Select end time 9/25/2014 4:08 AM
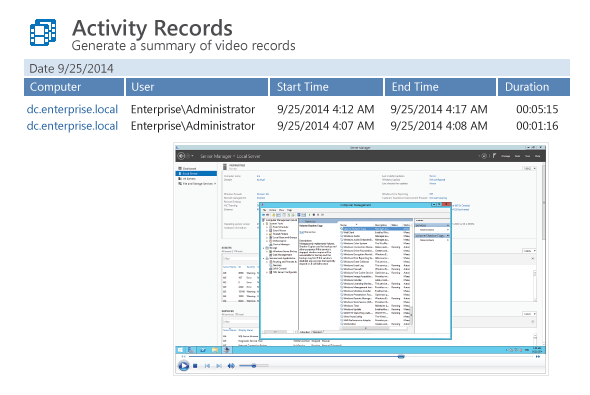Image resolution: width=590 pixels, height=395 pixels. 439,126
